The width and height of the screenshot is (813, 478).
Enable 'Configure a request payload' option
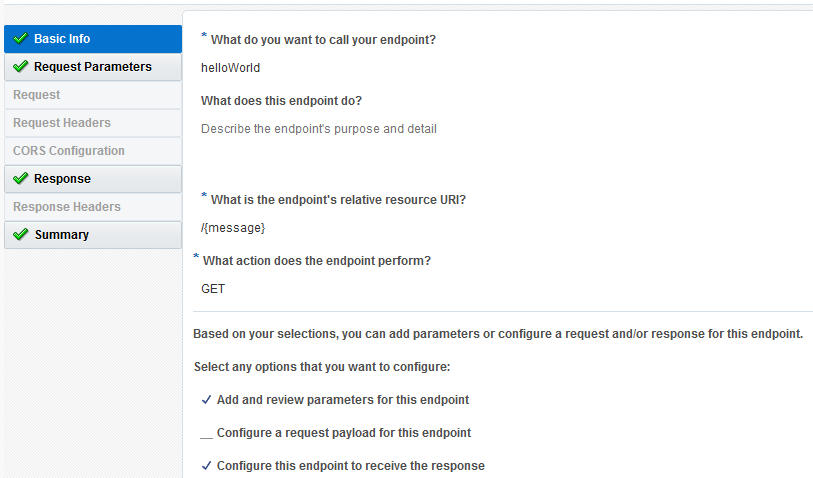[x=207, y=433]
